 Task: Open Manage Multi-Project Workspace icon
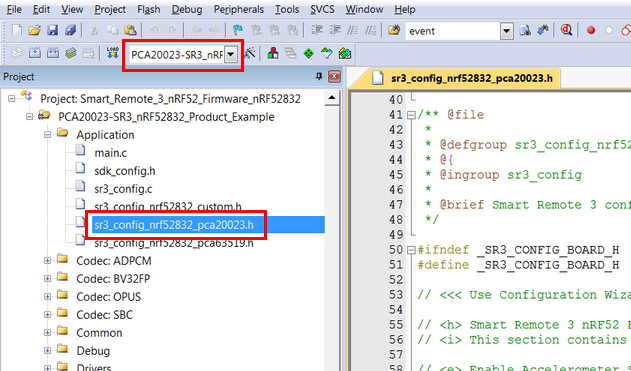291,53
